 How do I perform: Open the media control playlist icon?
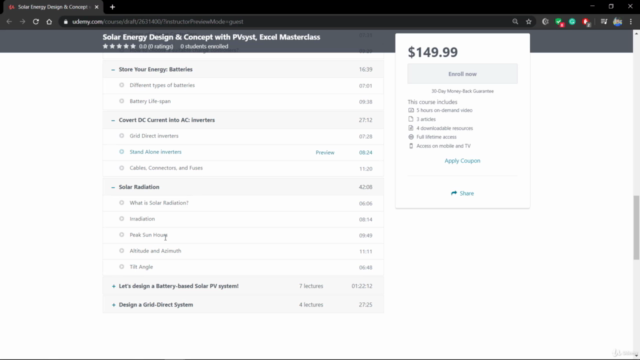604,22
